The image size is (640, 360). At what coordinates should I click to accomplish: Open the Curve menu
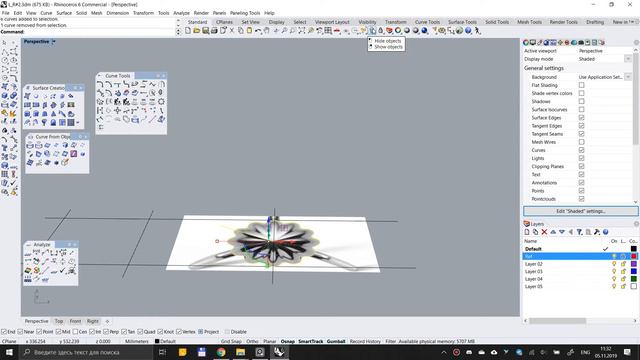46,13
